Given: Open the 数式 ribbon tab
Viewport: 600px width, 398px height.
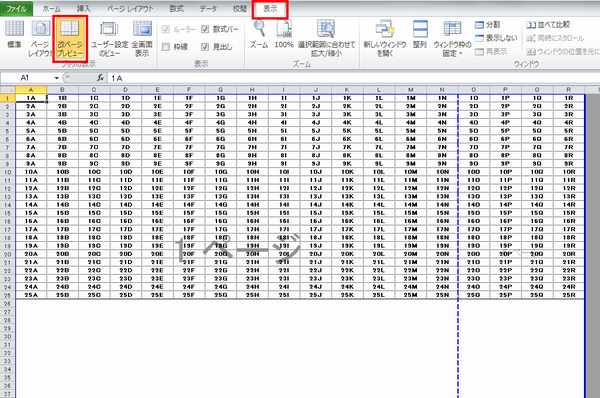Looking at the screenshot, I should (176, 8).
